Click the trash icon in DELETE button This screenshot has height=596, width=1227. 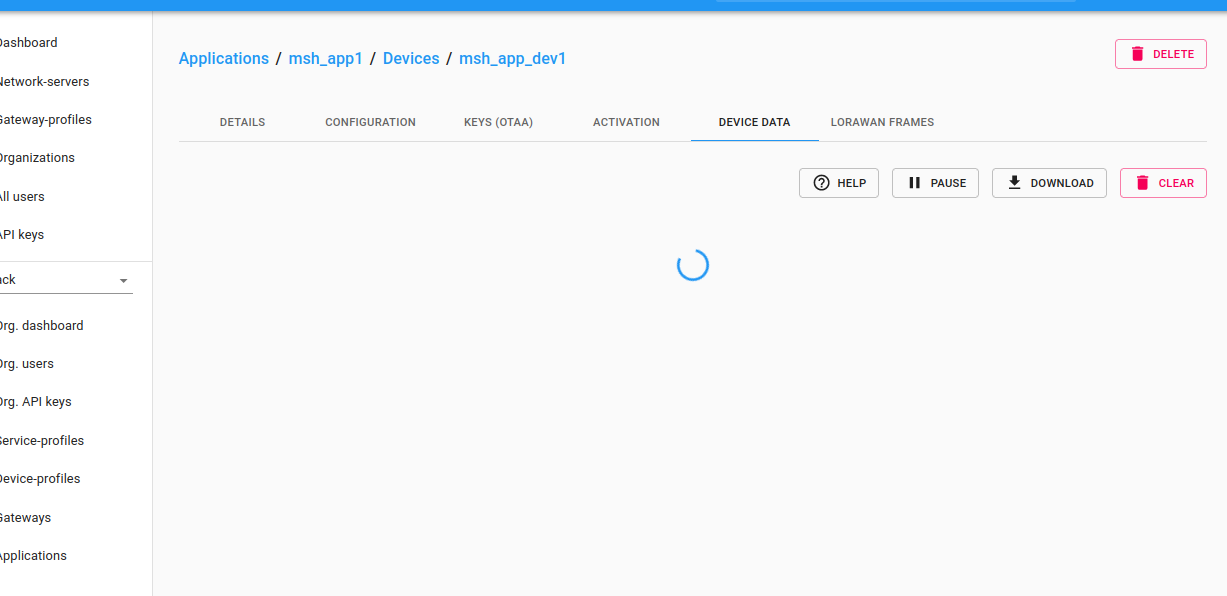tap(1137, 54)
